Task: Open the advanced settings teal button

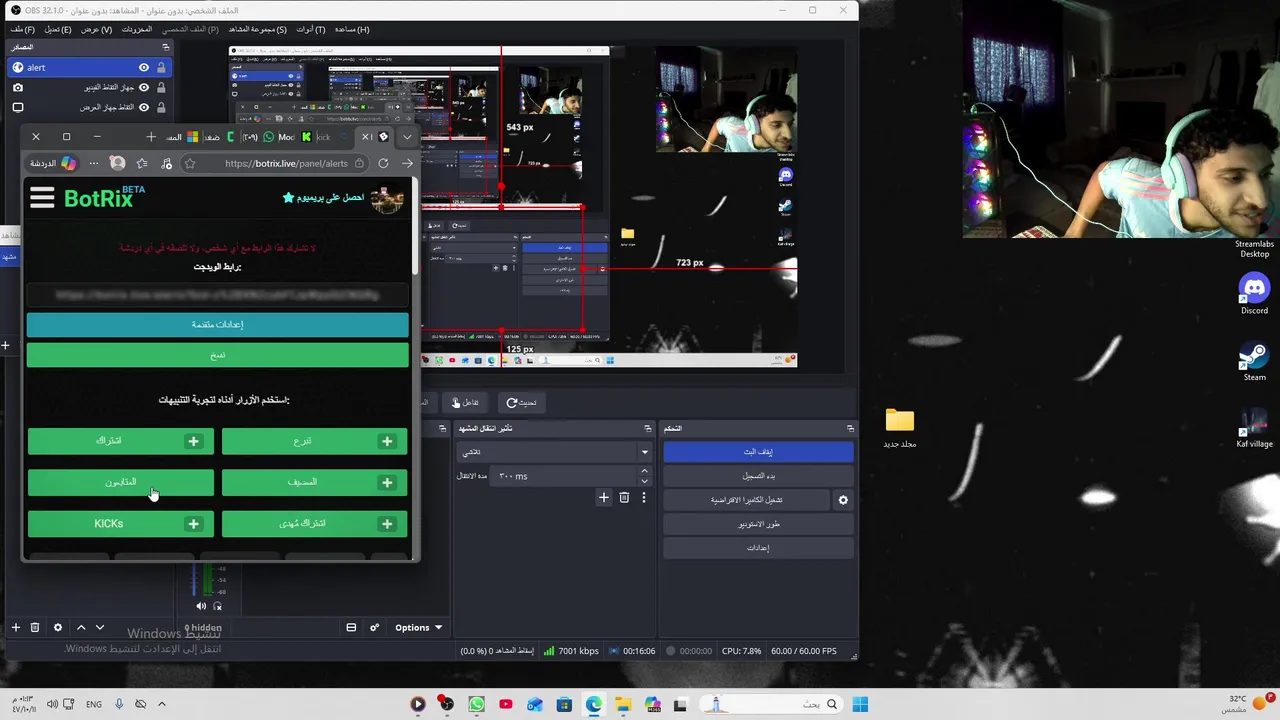Action: click(x=217, y=324)
